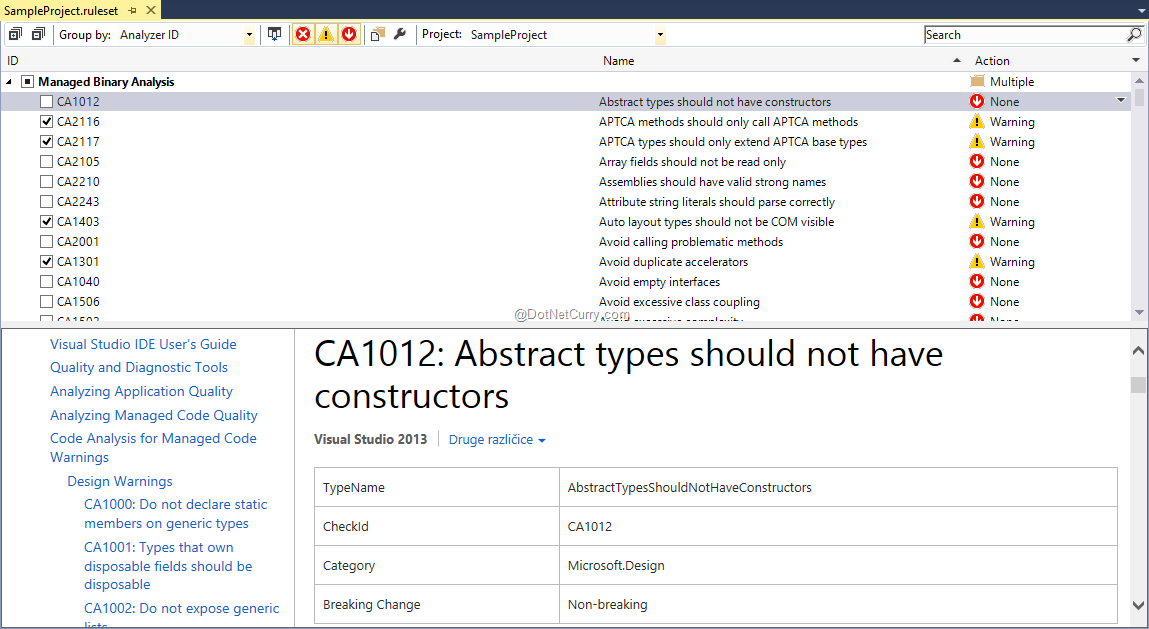
Task: Open Code Analysis for Managed Code Warnings link
Action: (153, 447)
